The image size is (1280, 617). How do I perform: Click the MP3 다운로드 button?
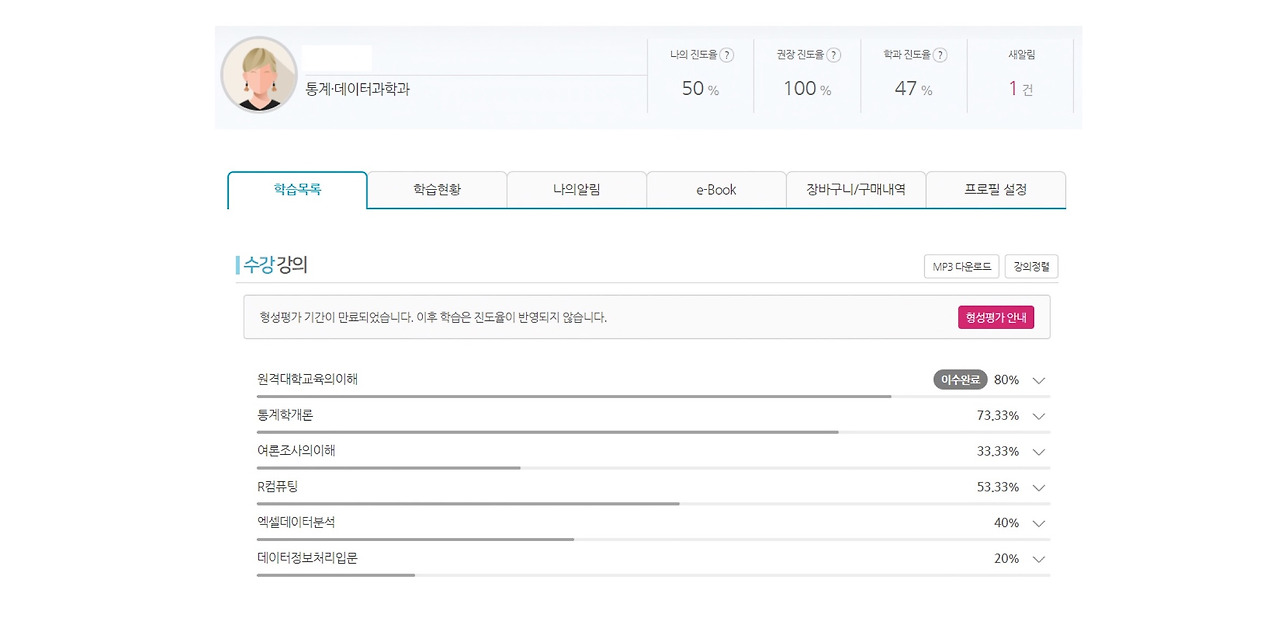point(960,266)
